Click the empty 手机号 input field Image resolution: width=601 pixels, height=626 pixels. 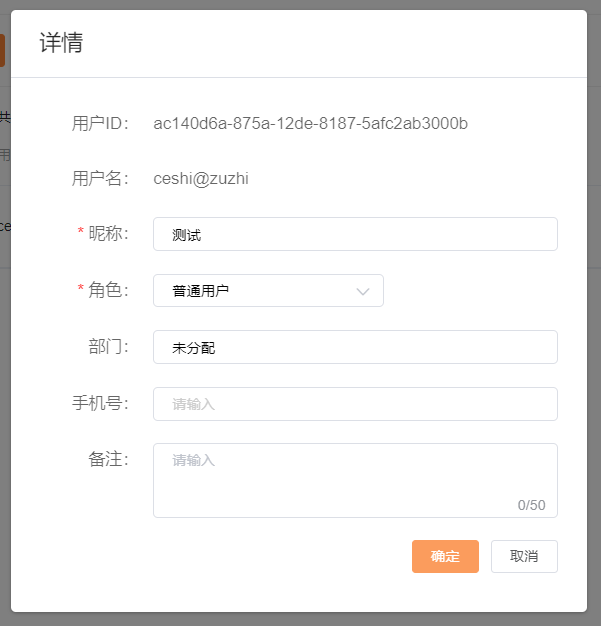[355, 404]
